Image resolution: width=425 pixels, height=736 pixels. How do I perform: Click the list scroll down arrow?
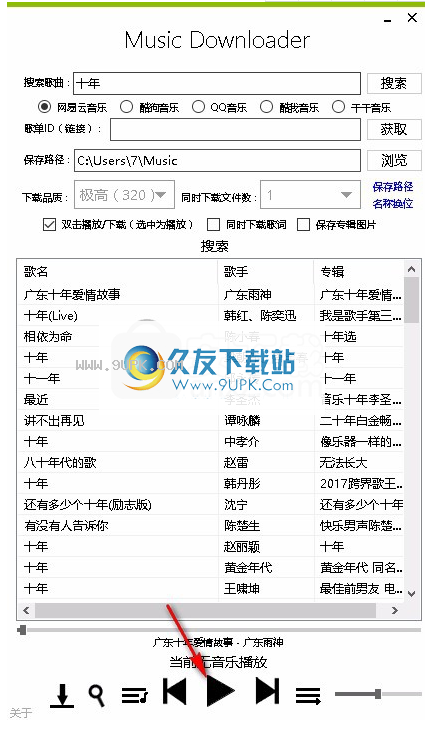[x=411, y=593]
